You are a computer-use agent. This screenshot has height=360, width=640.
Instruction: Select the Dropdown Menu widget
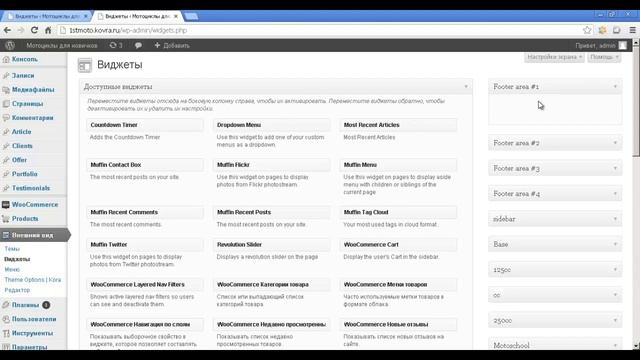[x=271, y=125]
